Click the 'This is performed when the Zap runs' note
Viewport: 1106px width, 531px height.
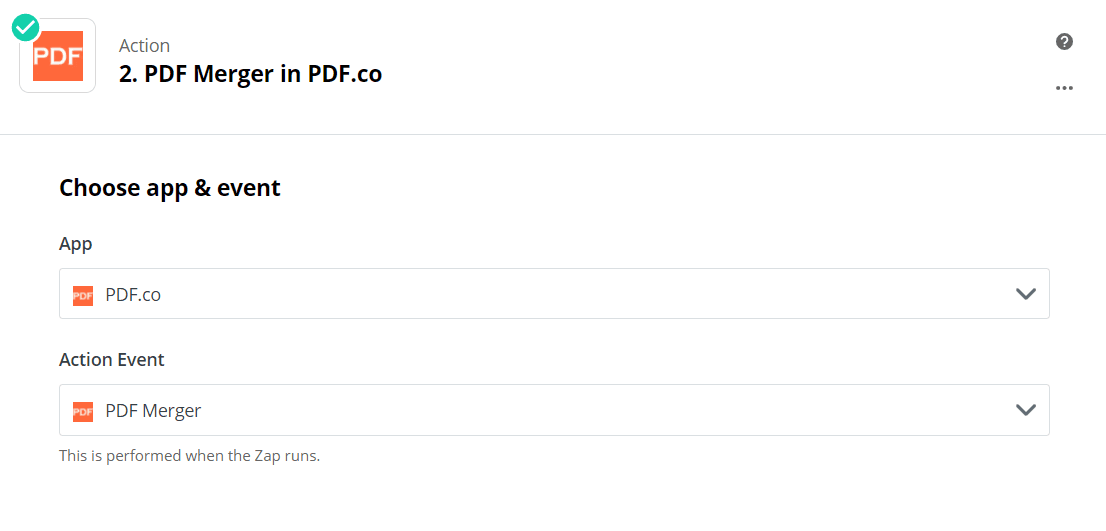tap(189, 456)
